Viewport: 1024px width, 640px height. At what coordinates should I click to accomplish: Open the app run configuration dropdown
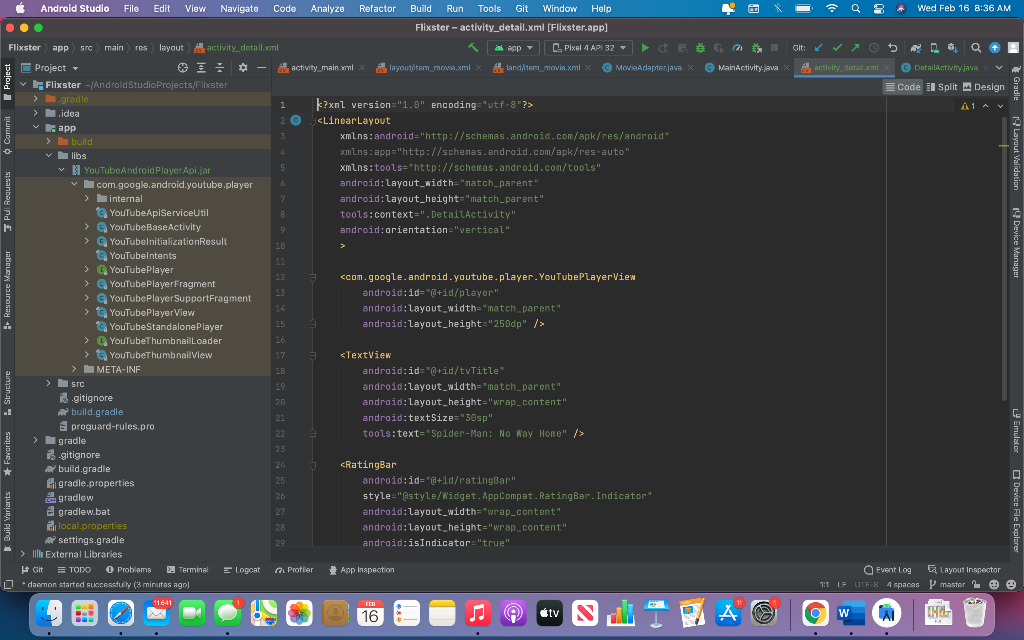point(515,48)
